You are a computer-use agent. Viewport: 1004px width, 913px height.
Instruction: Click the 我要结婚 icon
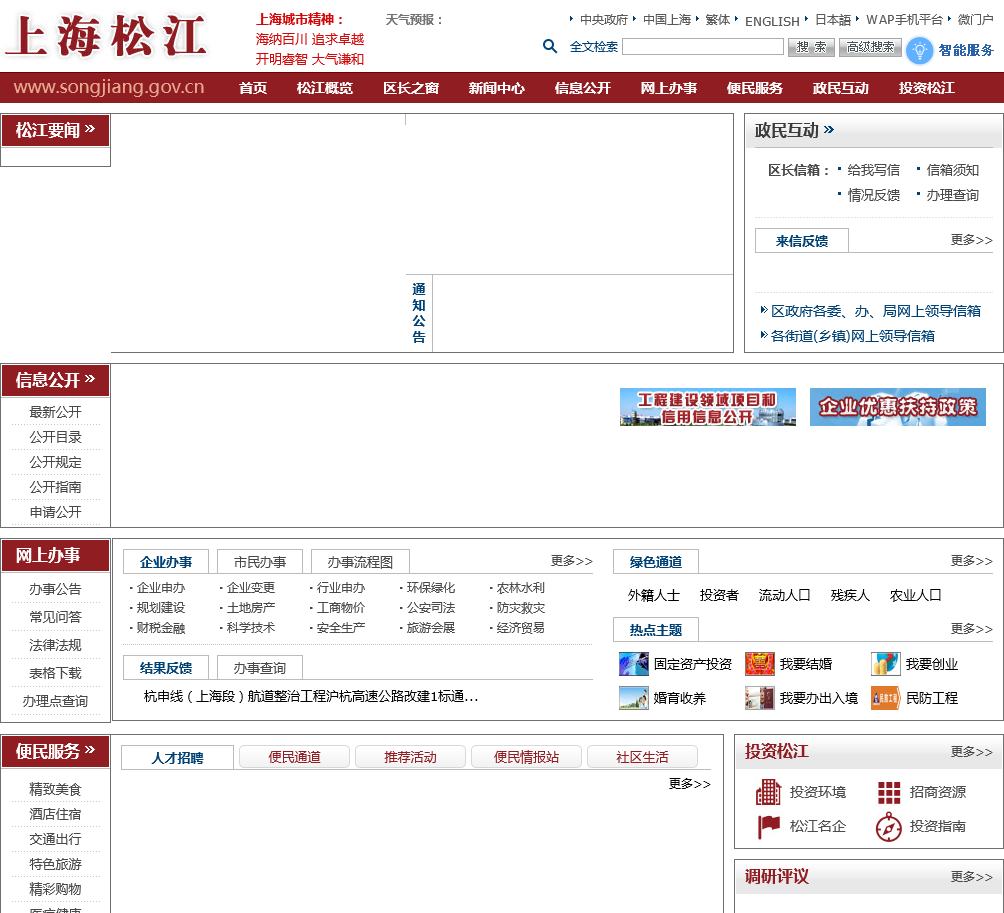tap(759, 664)
